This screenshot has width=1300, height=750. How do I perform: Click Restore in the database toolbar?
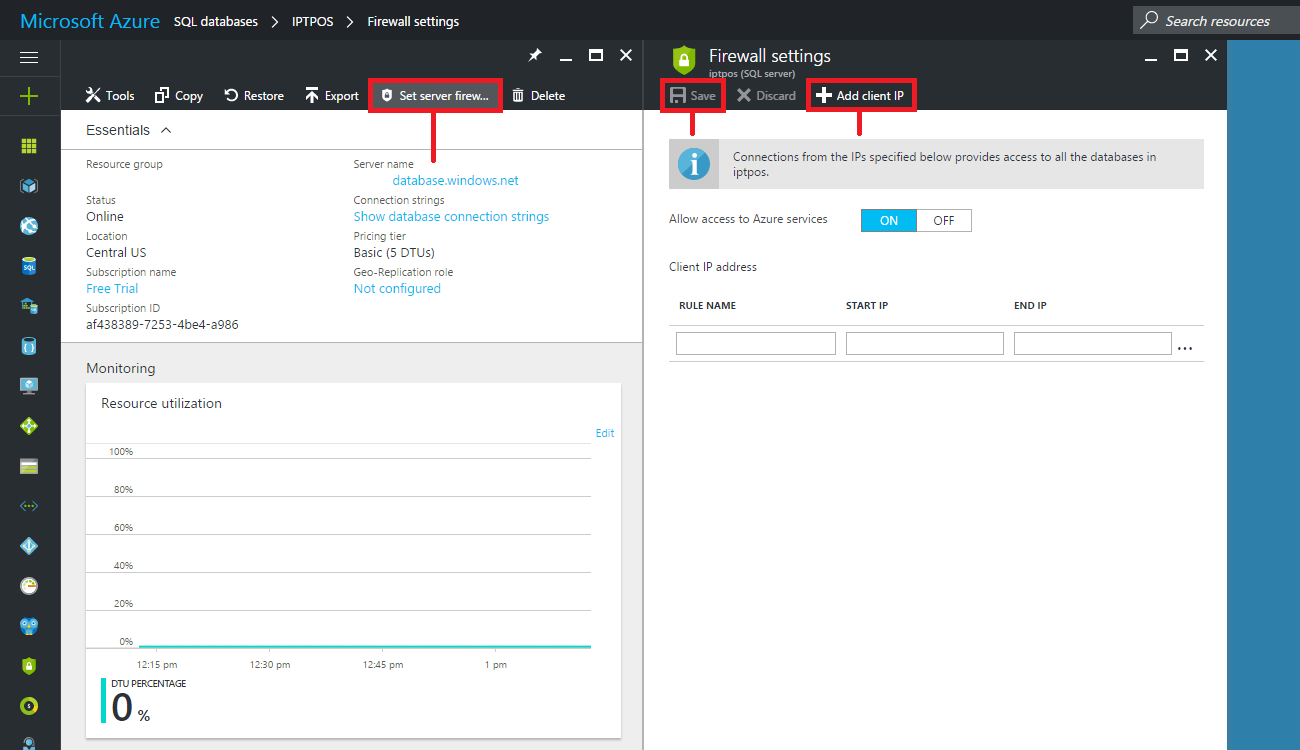(x=254, y=96)
